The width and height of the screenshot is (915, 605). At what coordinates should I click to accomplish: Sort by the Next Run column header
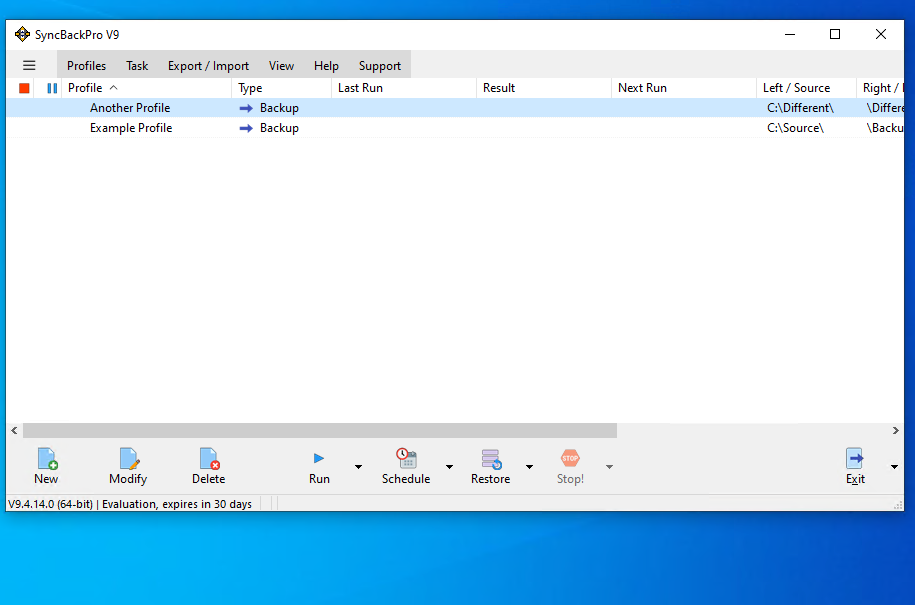point(684,88)
